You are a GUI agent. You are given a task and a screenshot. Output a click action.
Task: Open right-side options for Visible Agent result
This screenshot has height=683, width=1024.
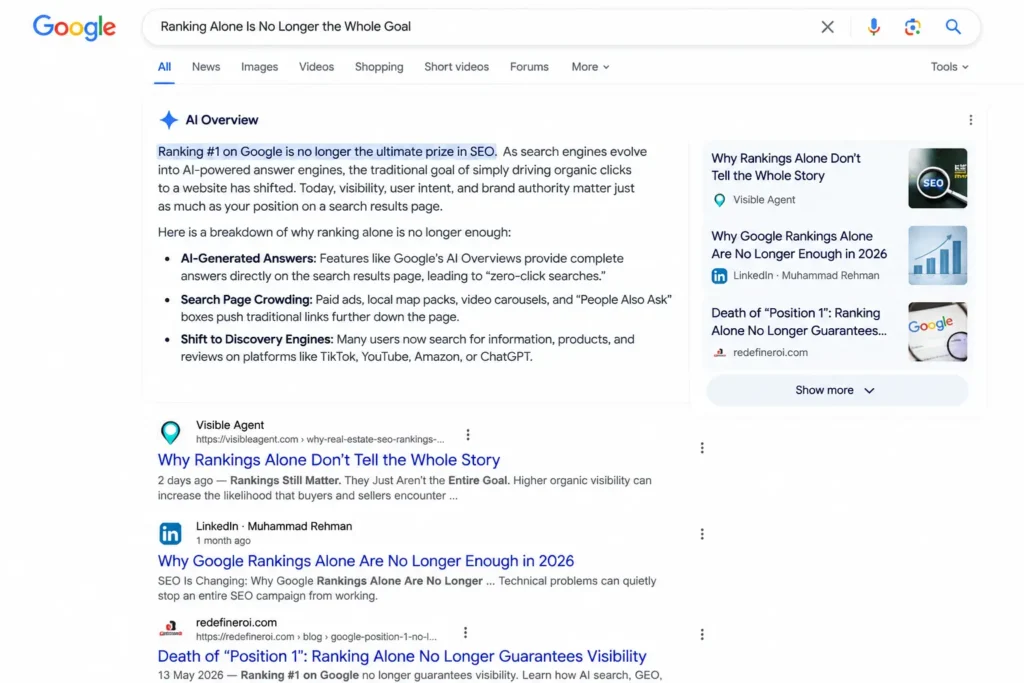(702, 448)
